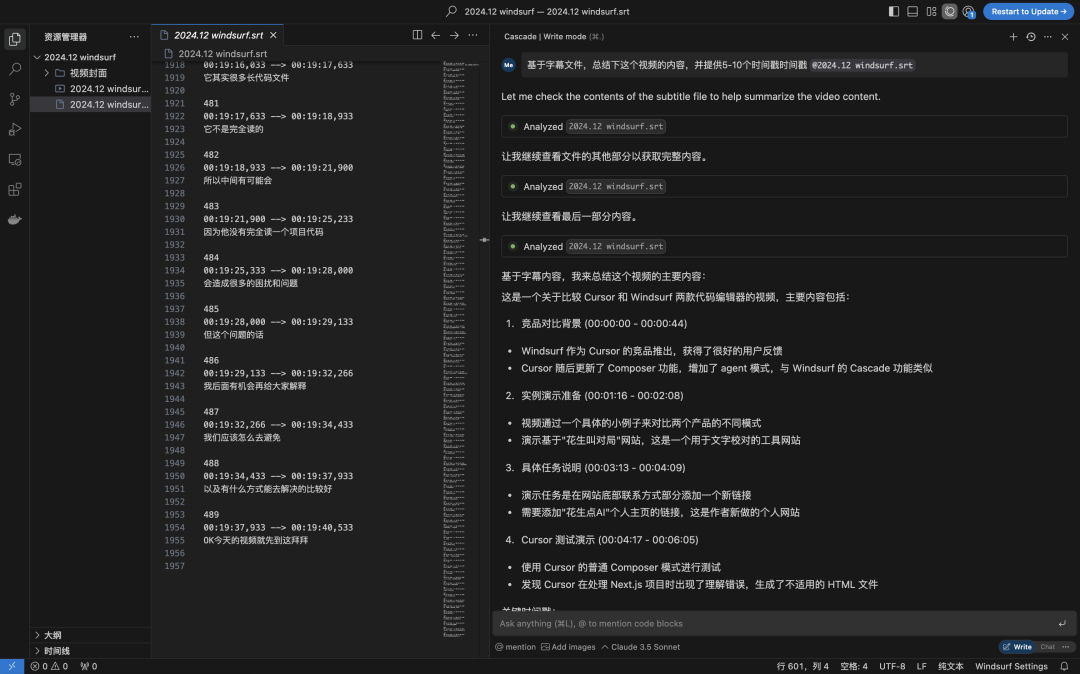The height and width of the screenshot is (674, 1080).
Task: Expand the 时间线 timeline section
Action: 57,651
